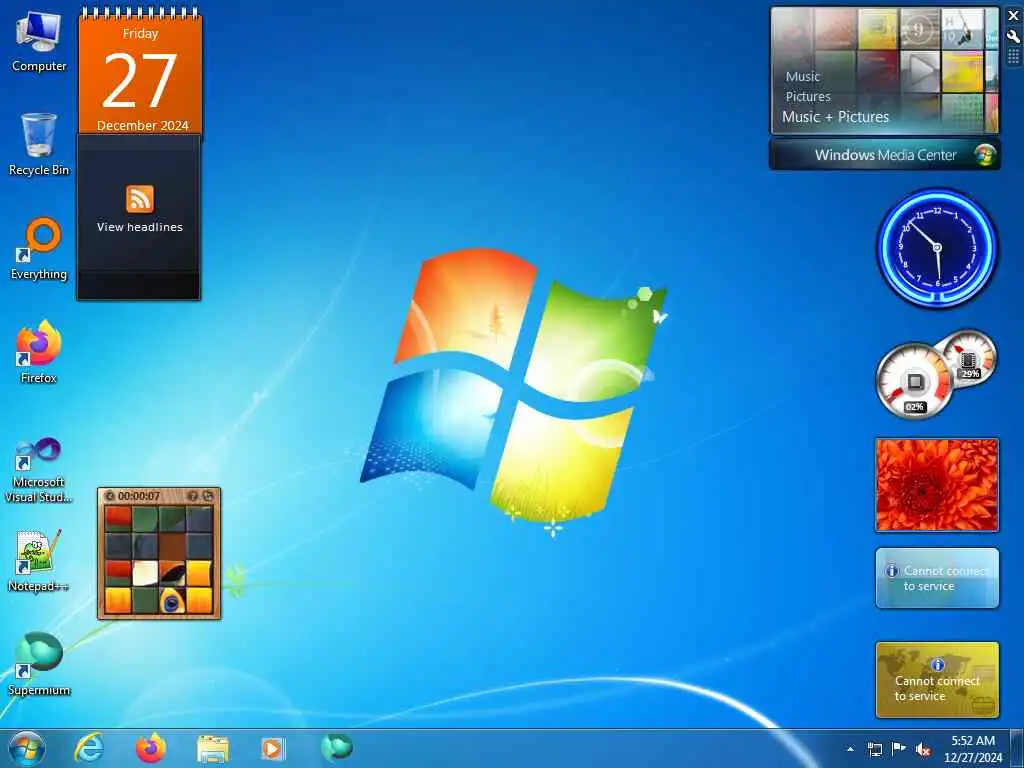
Task: Open the Computer desktop icon
Action: (x=39, y=40)
